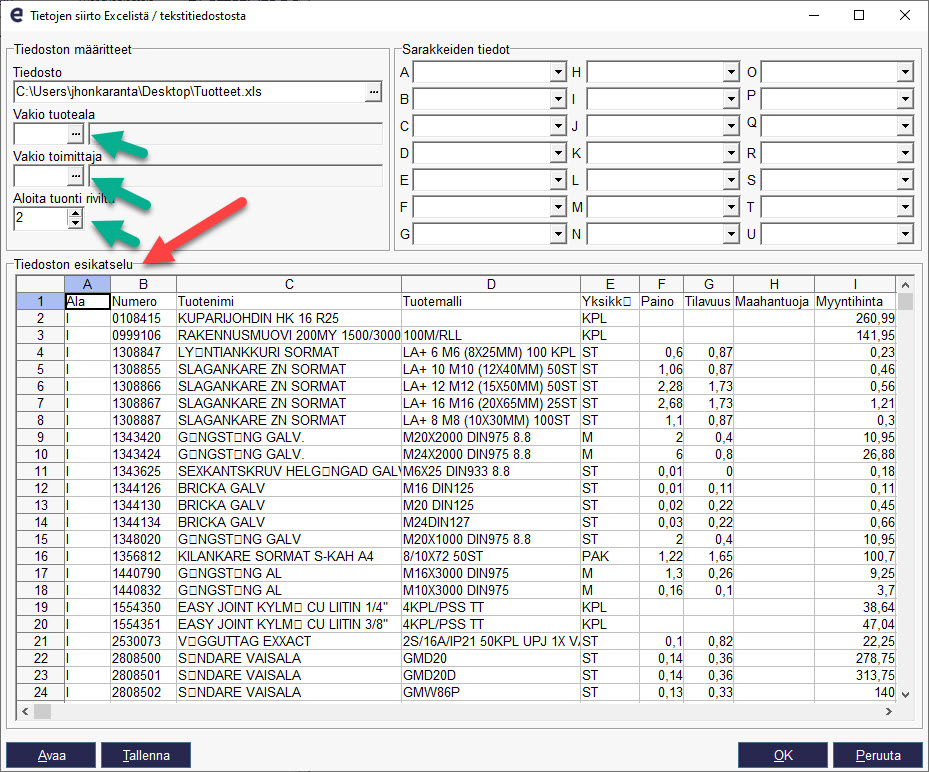The height and width of the screenshot is (772, 929).
Task: Increase the start row spinner value
Action: pos(75,214)
